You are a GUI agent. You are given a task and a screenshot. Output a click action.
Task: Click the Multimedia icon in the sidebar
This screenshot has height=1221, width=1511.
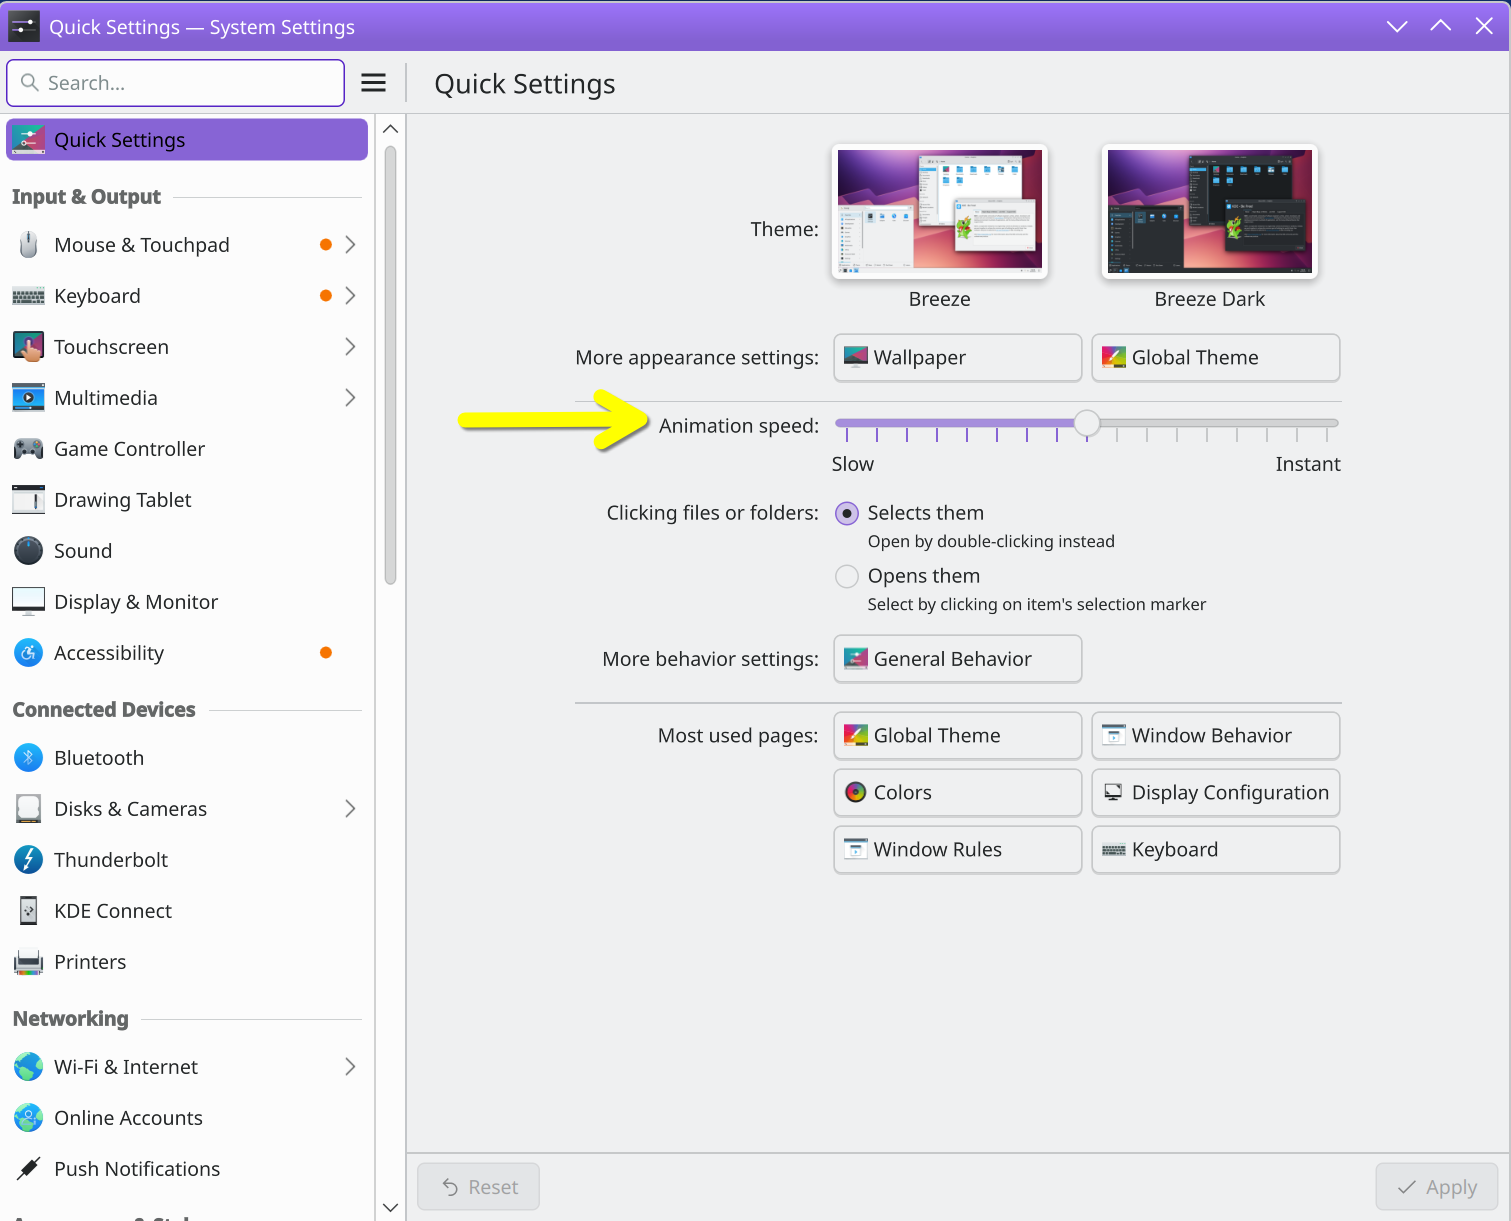(x=28, y=398)
